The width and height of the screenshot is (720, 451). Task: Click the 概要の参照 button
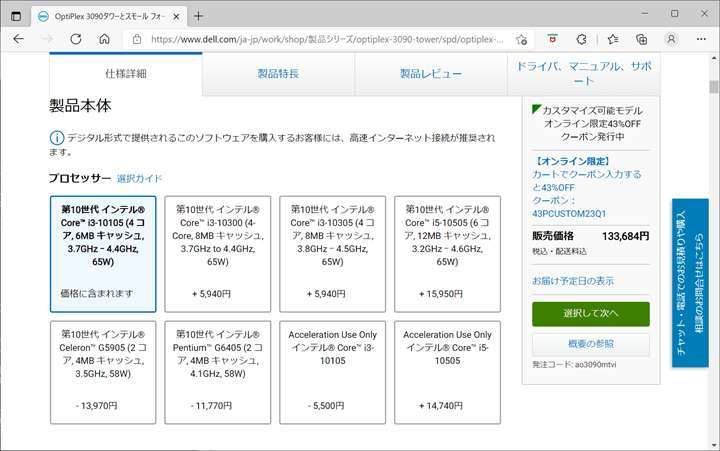[591, 344]
